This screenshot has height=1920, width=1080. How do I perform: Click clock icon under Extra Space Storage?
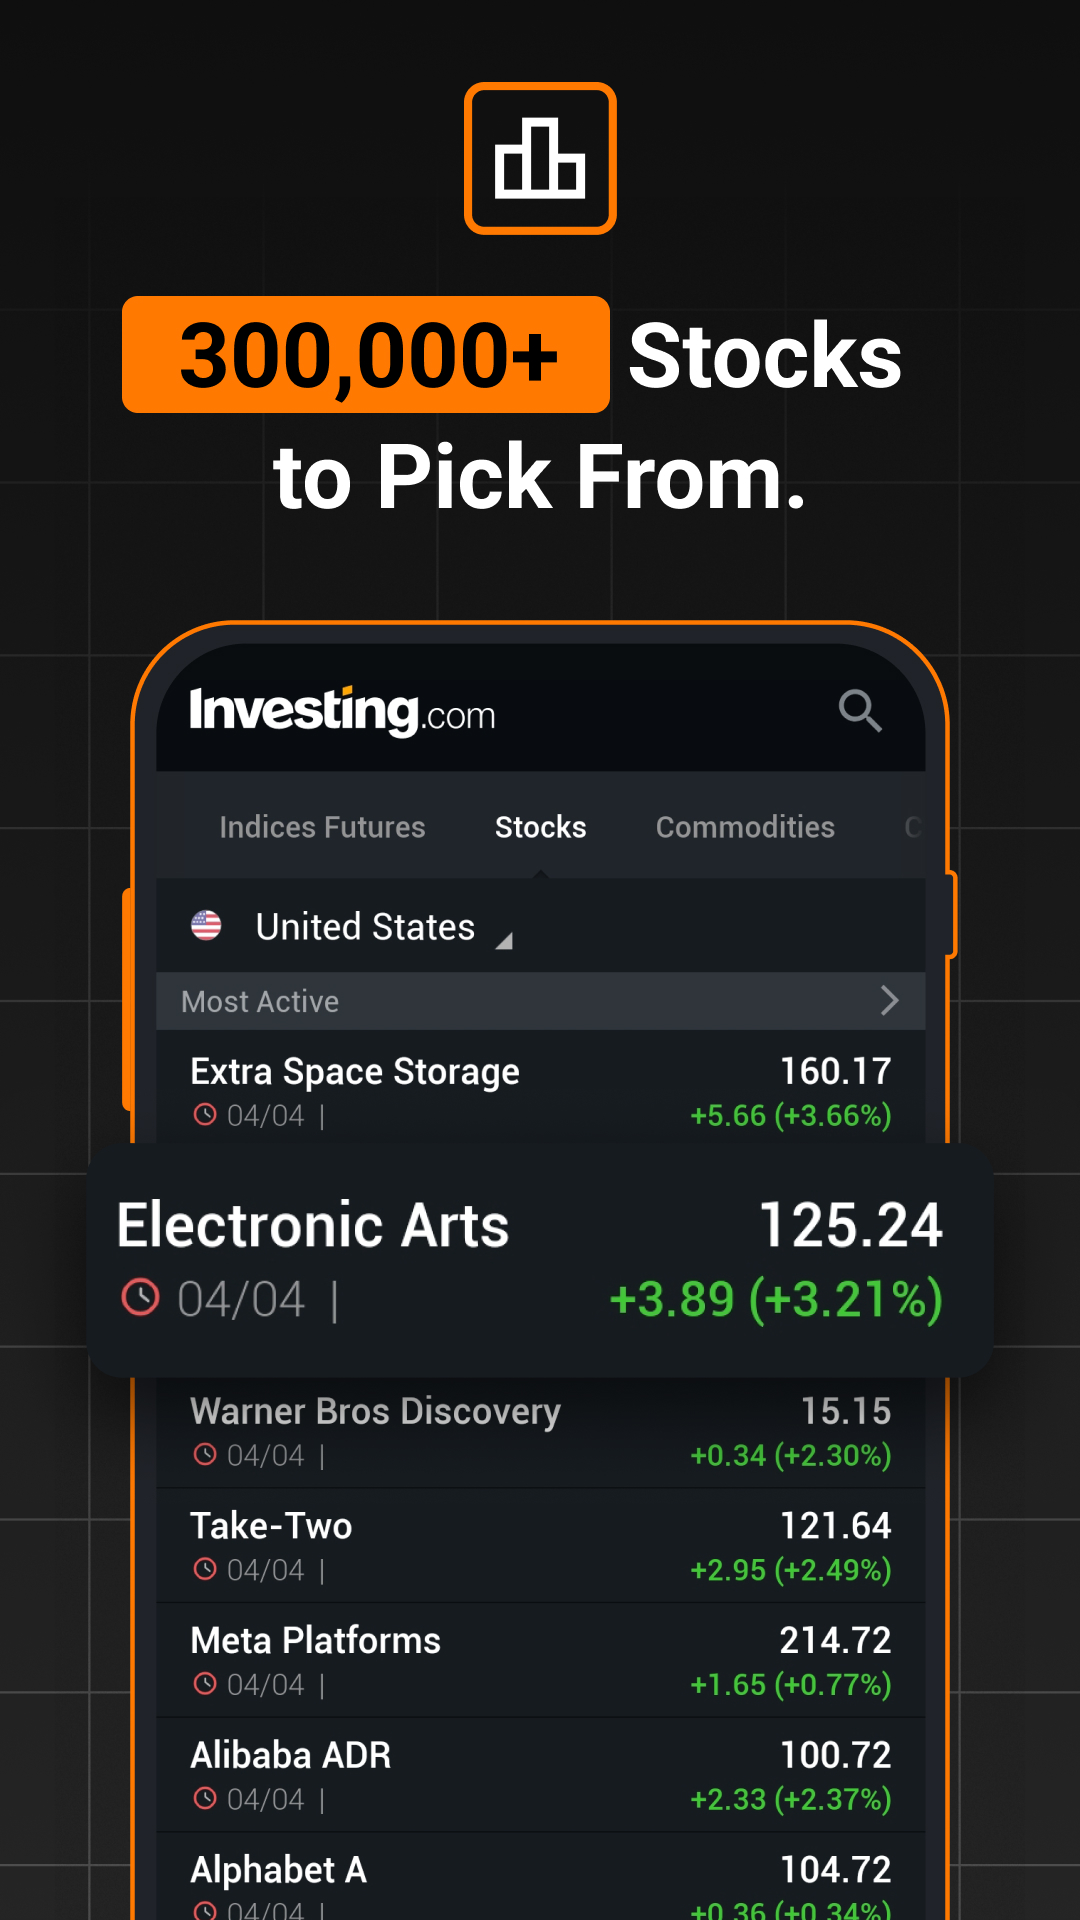[205, 1114]
